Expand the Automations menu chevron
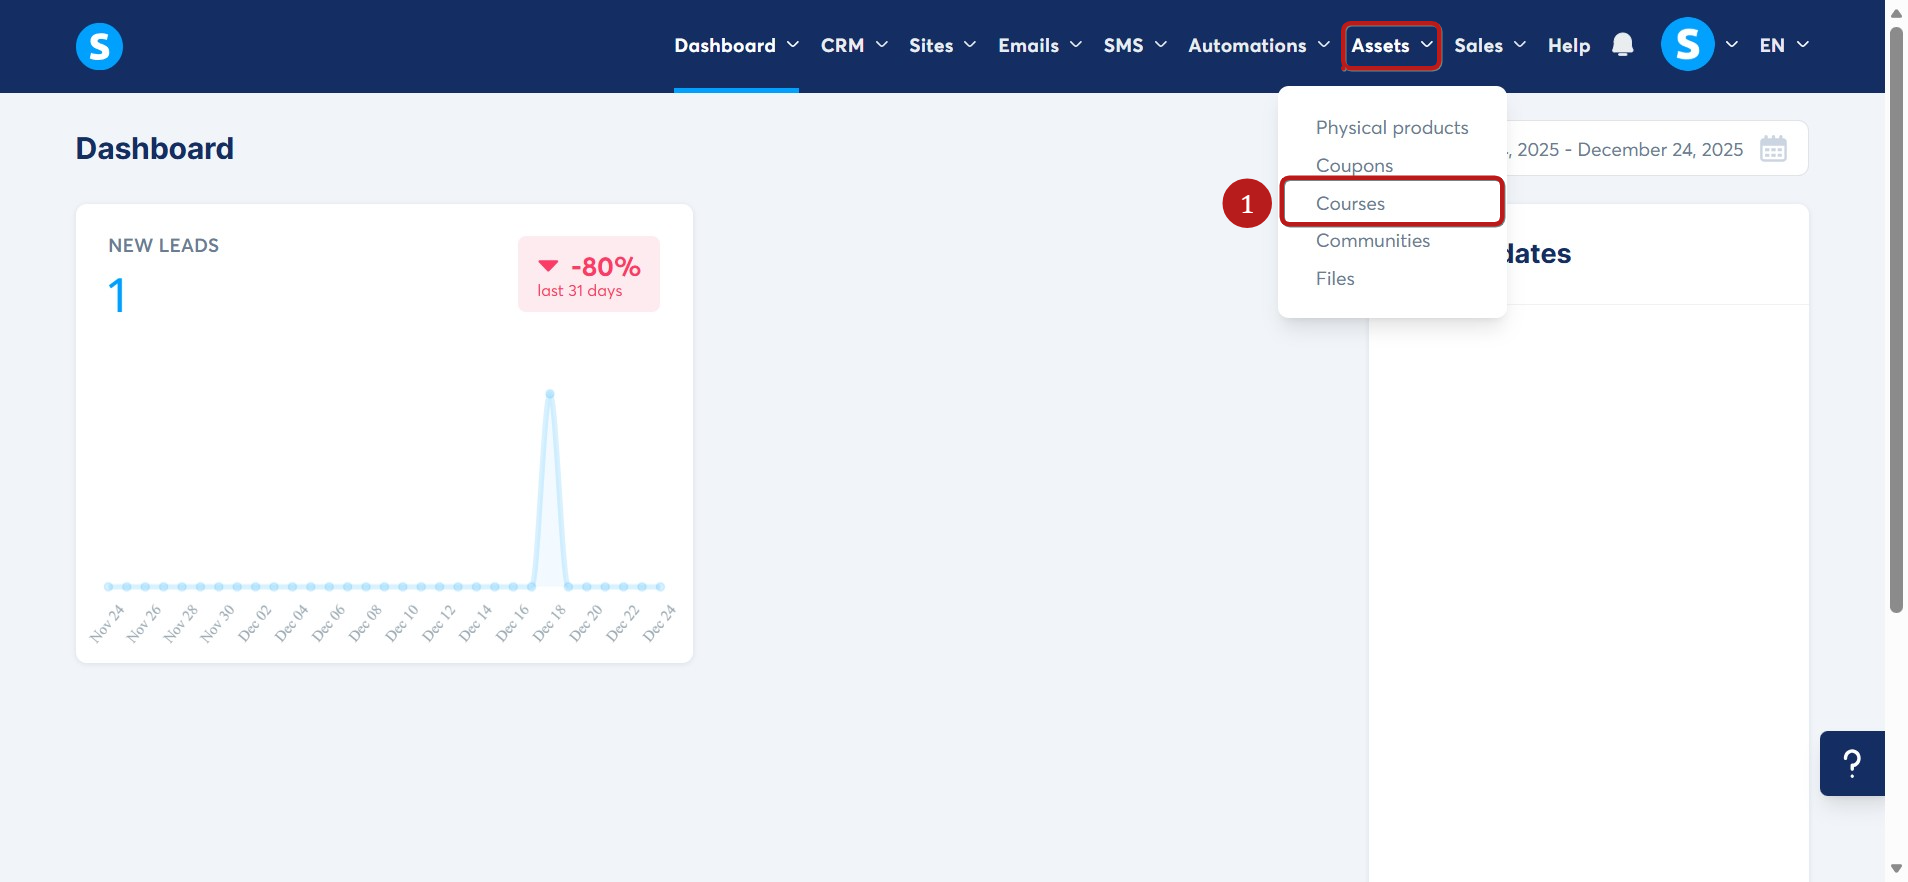Image resolution: width=1908 pixels, height=882 pixels. coord(1323,45)
